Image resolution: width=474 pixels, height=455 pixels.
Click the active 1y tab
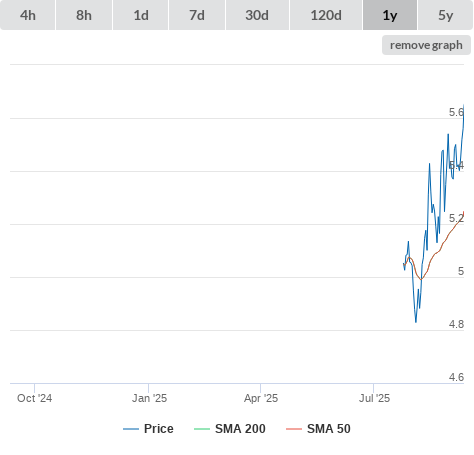[x=390, y=15]
